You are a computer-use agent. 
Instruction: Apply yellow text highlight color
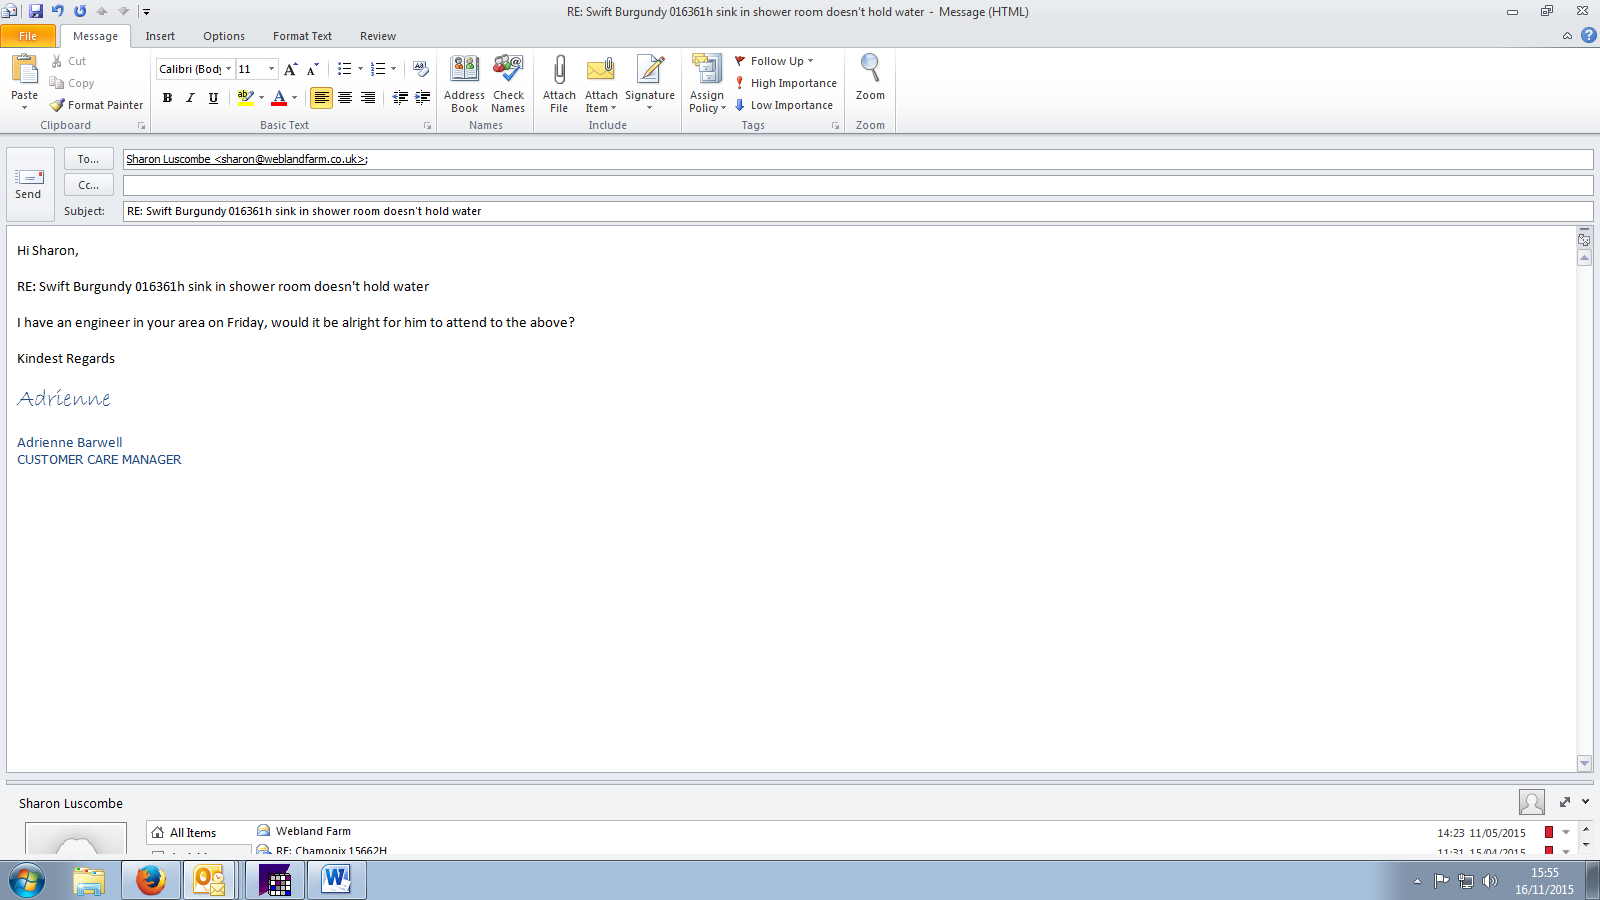pyautogui.click(x=245, y=97)
